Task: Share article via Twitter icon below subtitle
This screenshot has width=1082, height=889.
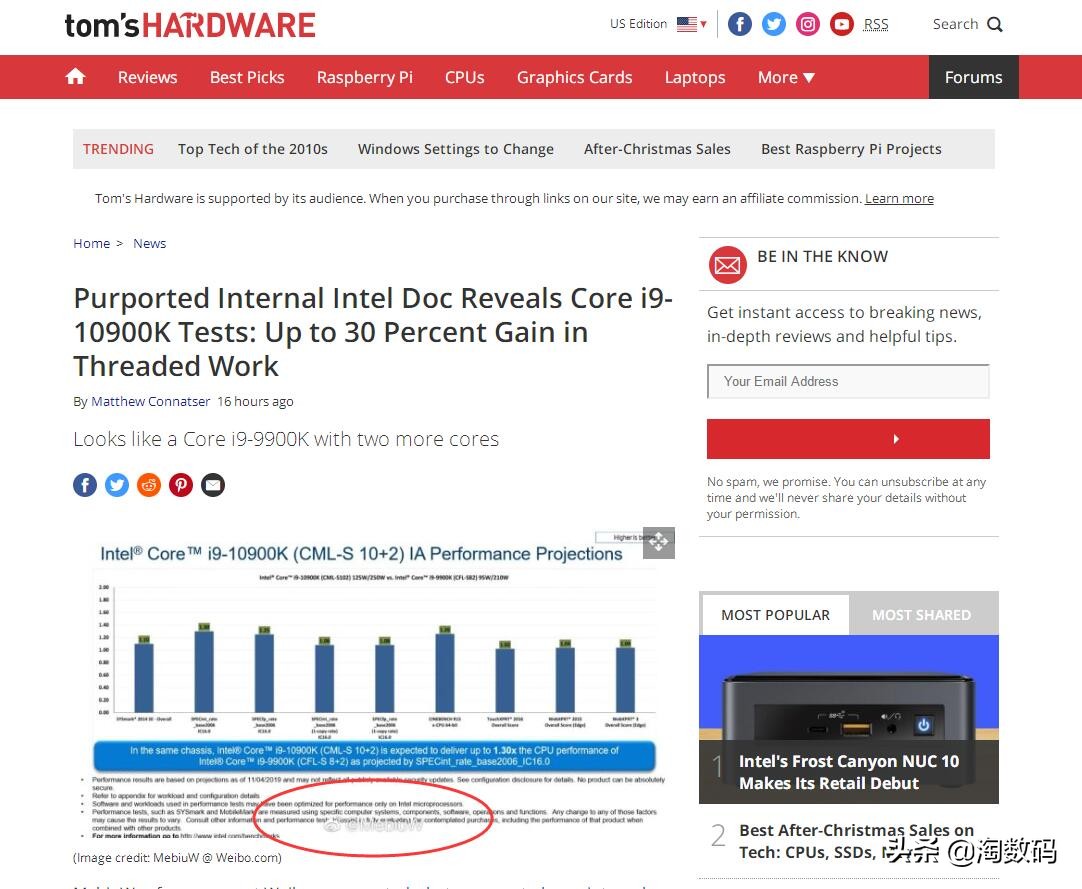Action: pos(117,485)
